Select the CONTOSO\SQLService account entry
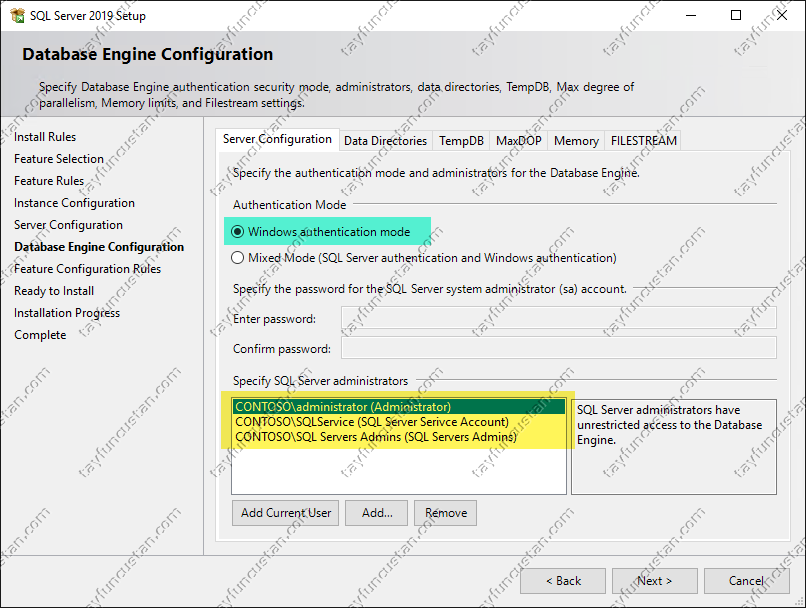 (399, 421)
